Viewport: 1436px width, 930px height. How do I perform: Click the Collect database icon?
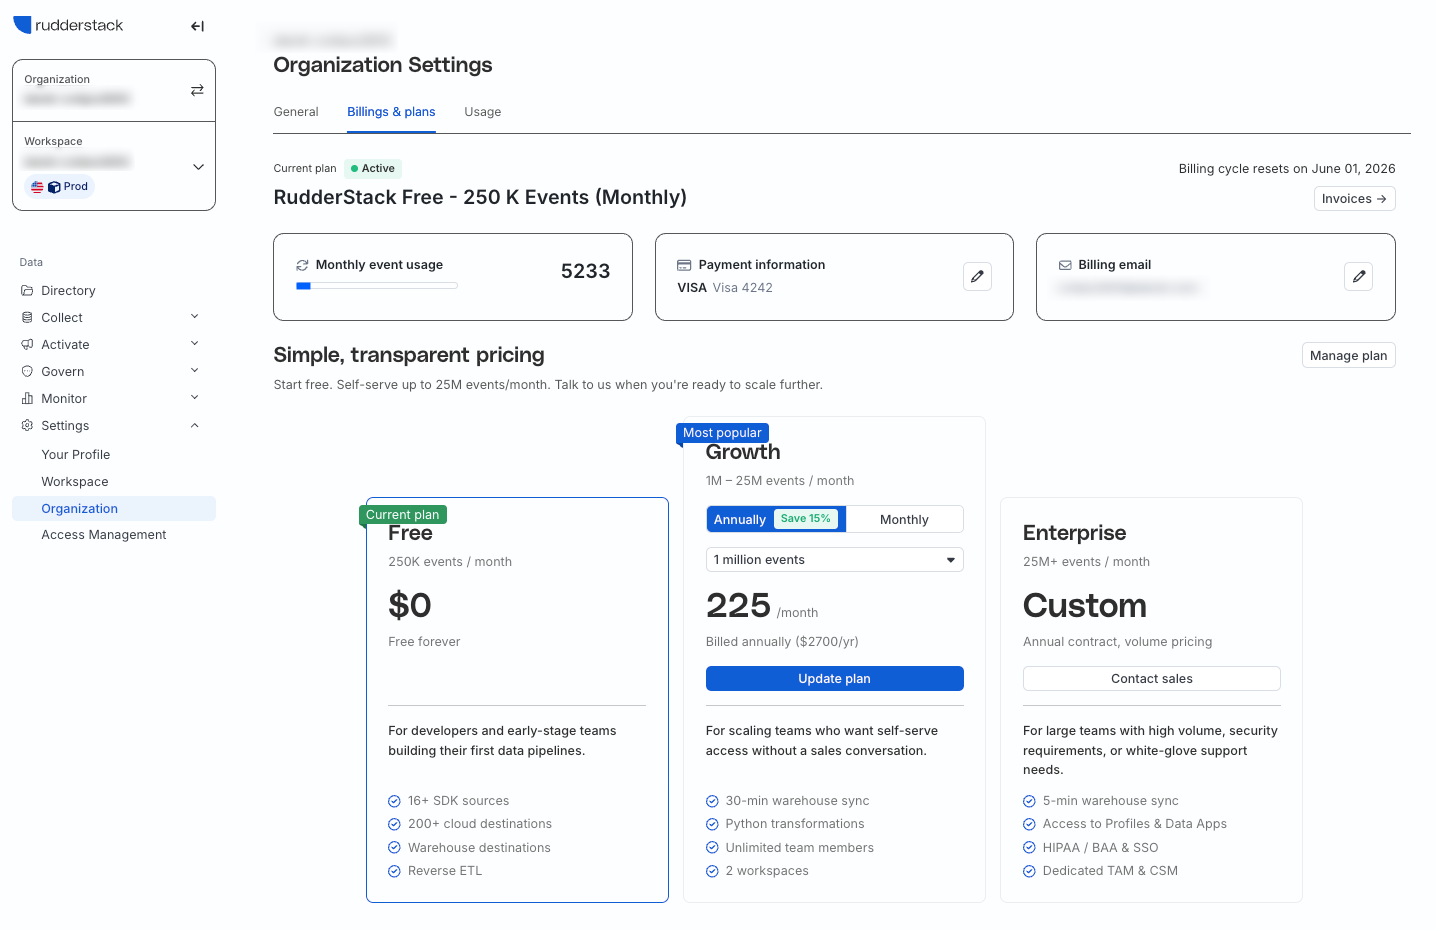point(27,318)
